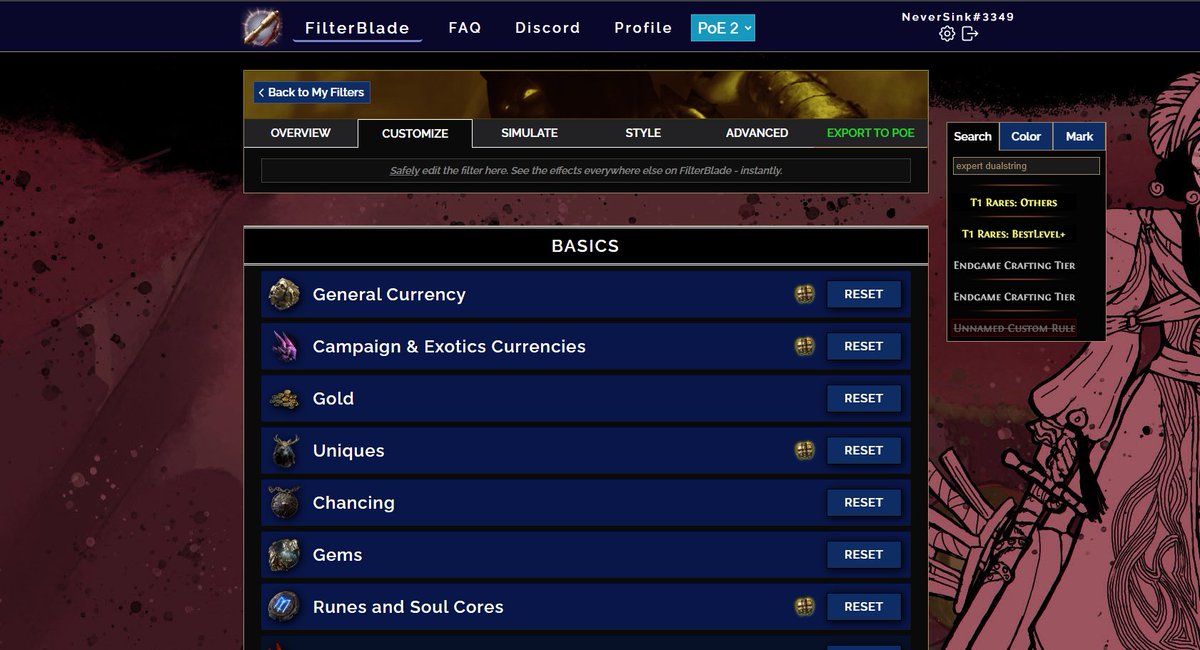Click the Campaign & Exotics Currencies crystal icon
This screenshot has width=1200, height=650.
[x=285, y=346]
